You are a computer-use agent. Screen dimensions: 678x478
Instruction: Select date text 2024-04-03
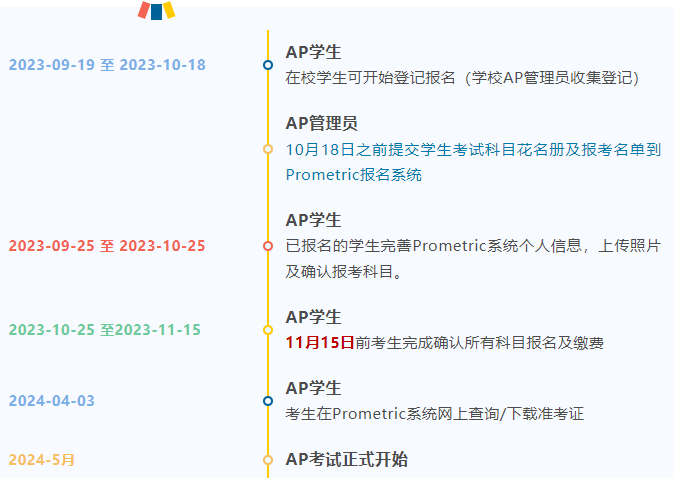coord(51,401)
